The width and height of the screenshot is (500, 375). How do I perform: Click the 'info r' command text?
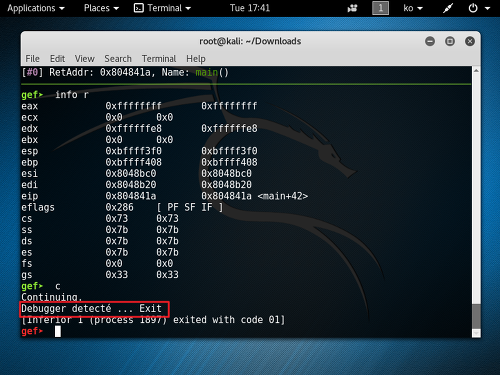tap(72, 95)
